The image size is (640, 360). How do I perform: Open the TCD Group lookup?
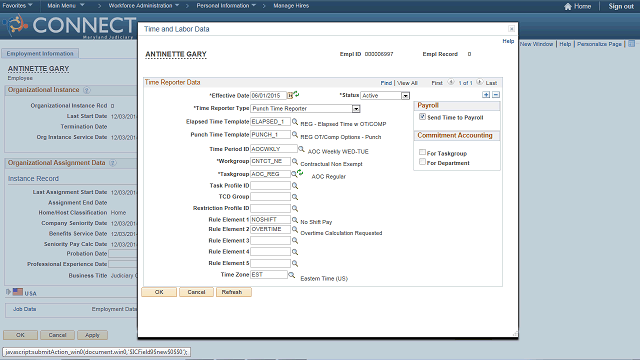click(x=295, y=197)
